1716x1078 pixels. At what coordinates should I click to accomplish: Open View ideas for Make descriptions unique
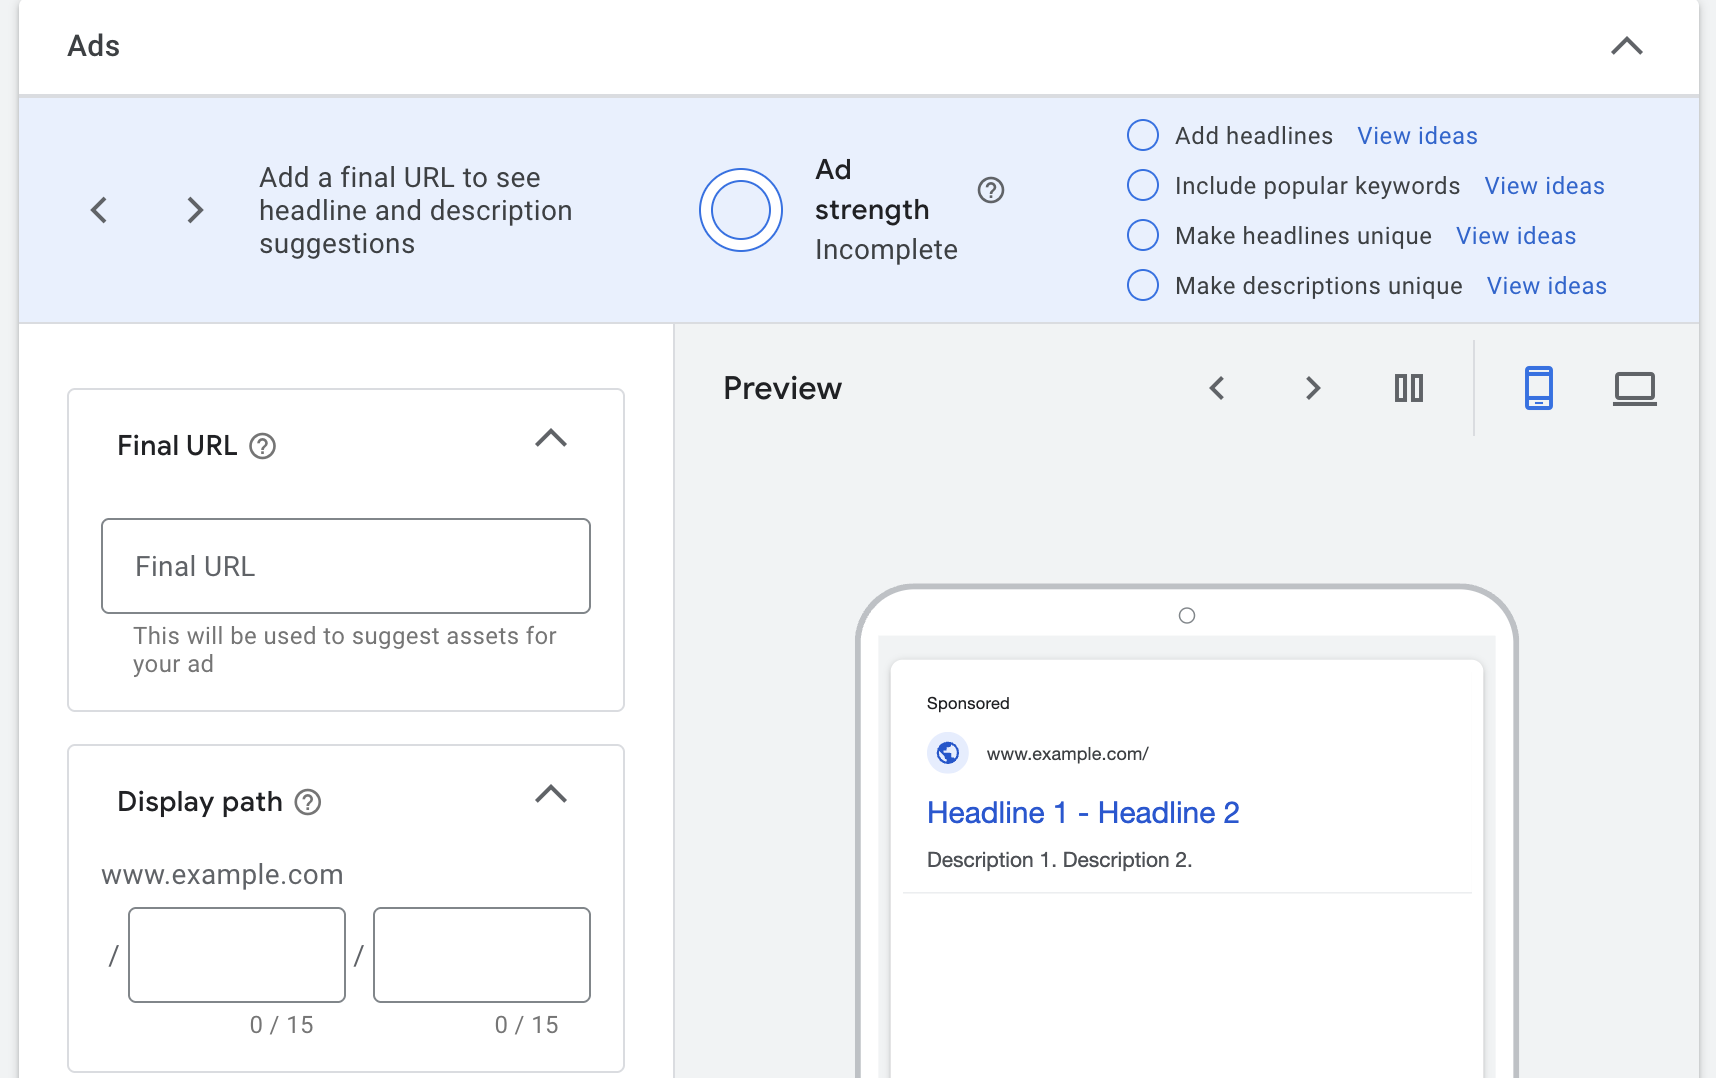tap(1547, 286)
